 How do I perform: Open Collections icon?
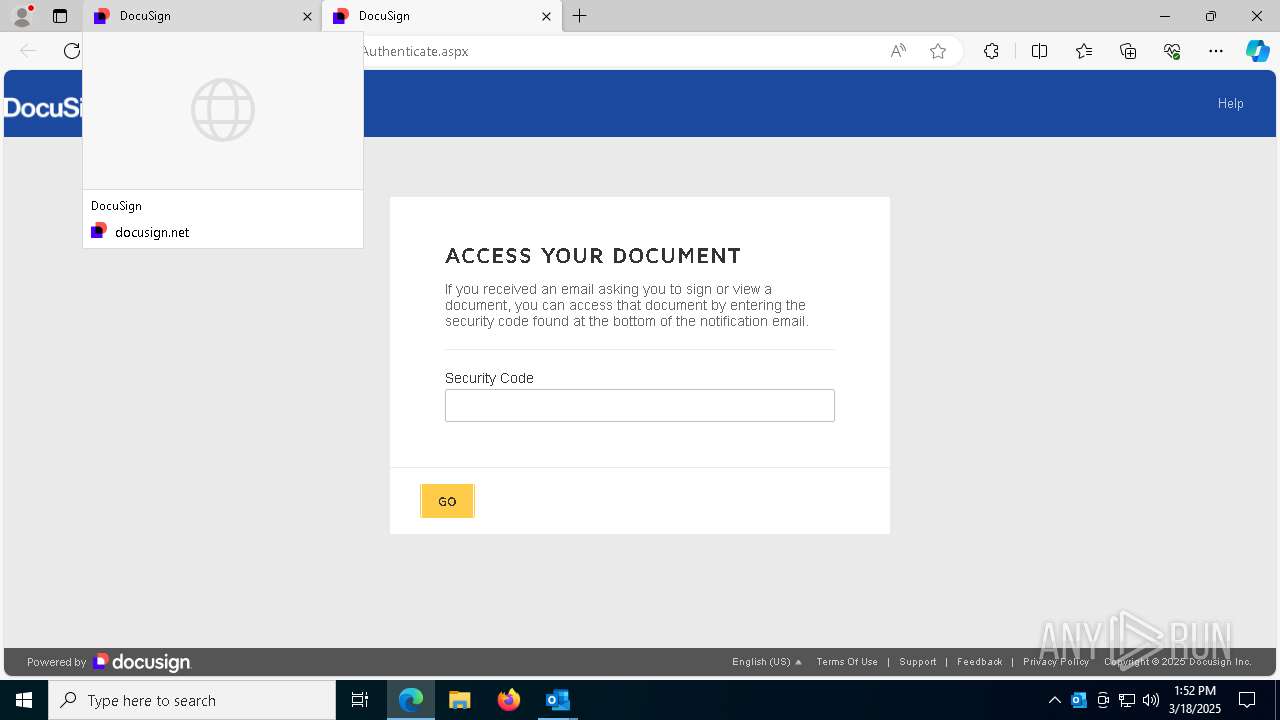click(x=1128, y=51)
